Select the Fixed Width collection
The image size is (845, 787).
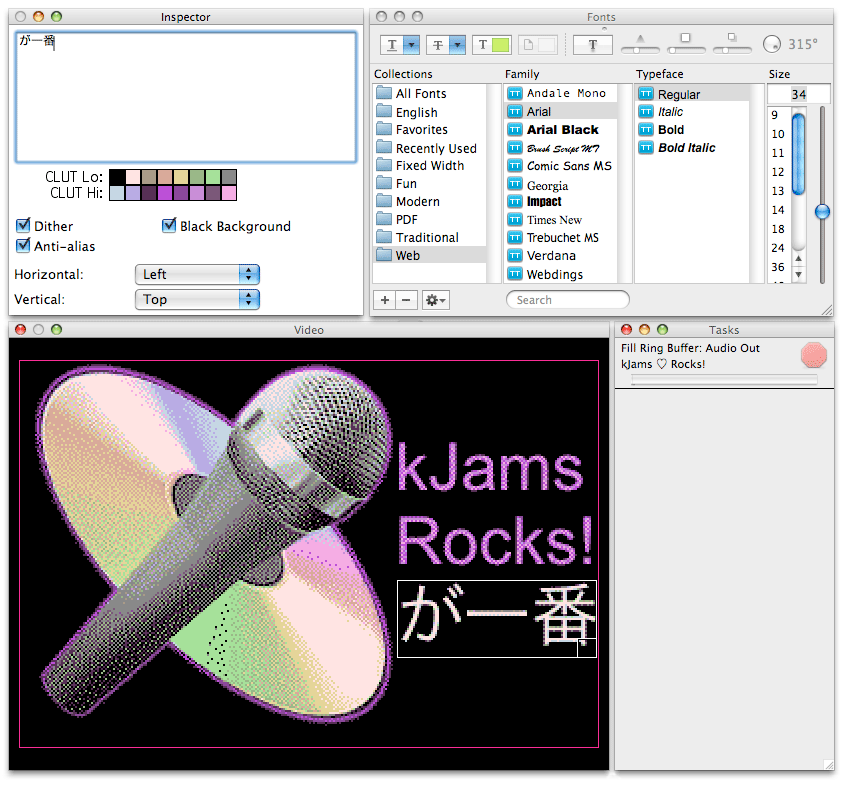pos(430,165)
